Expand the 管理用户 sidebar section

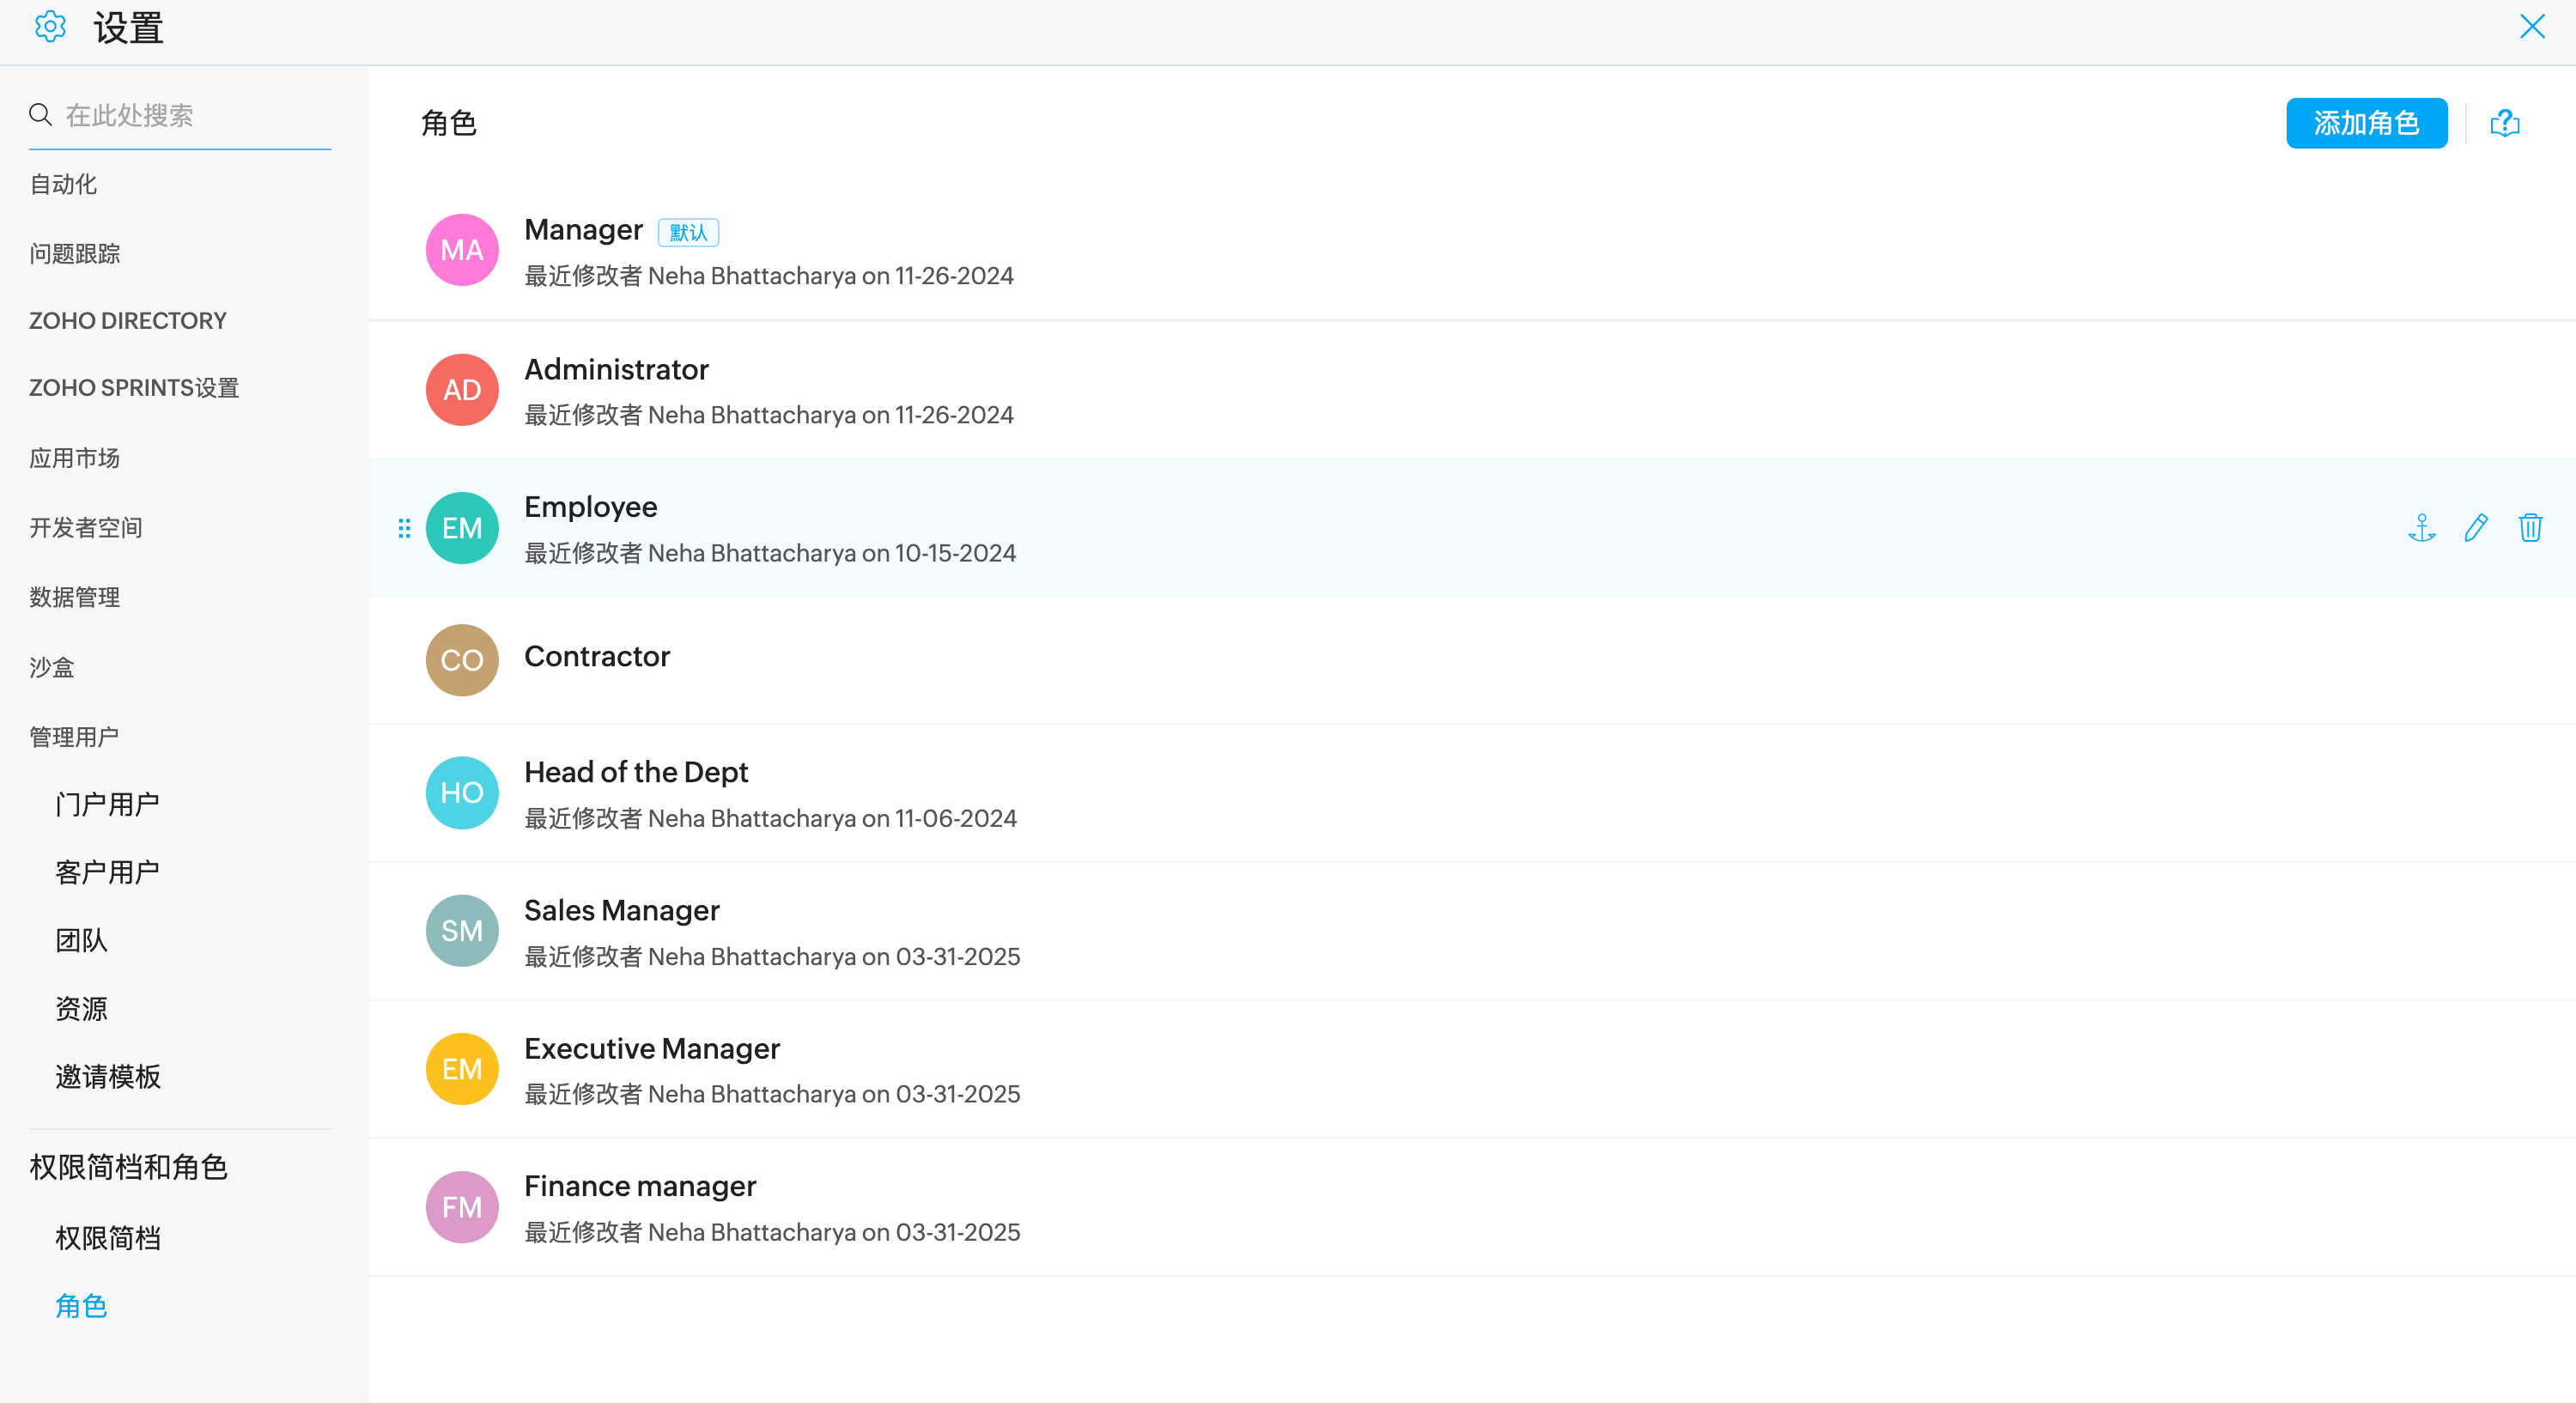(x=74, y=737)
